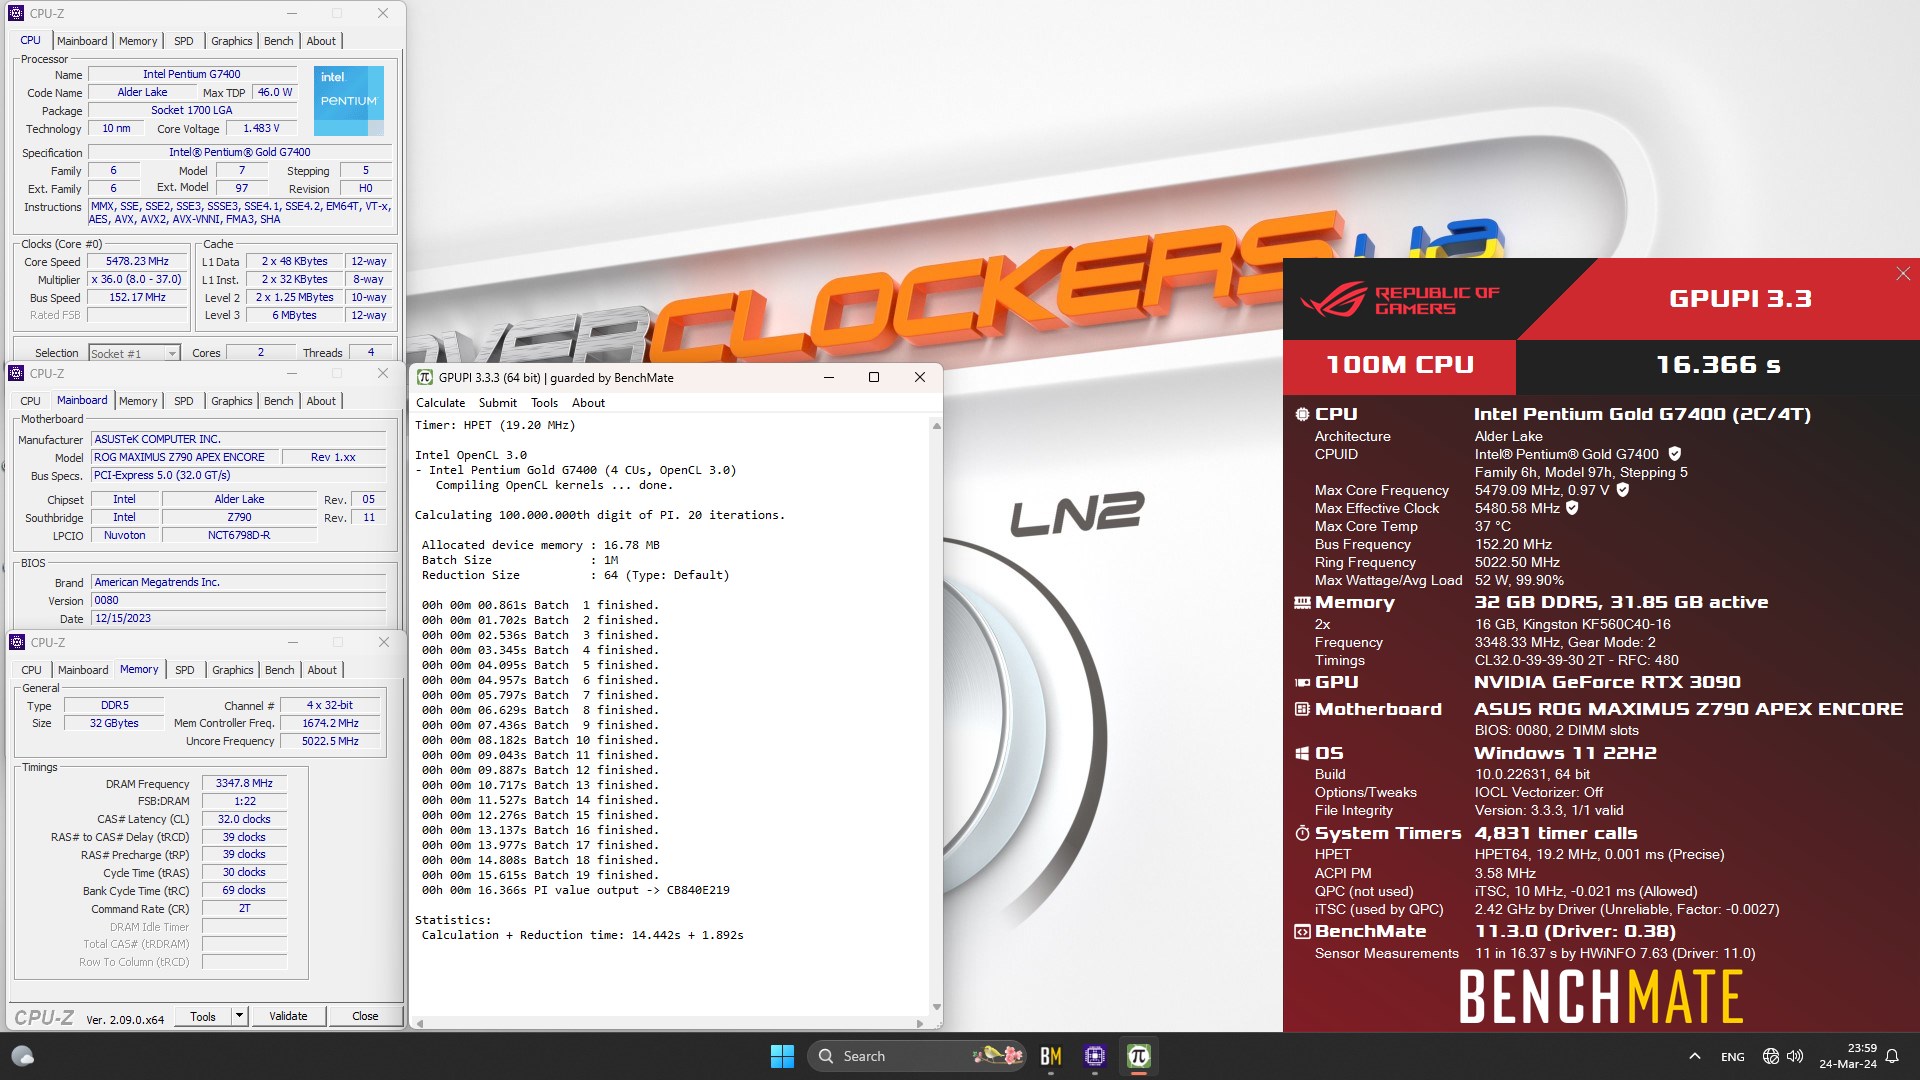Click the taskbar Search box
1920x1080 pixels.
point(918,1056)
